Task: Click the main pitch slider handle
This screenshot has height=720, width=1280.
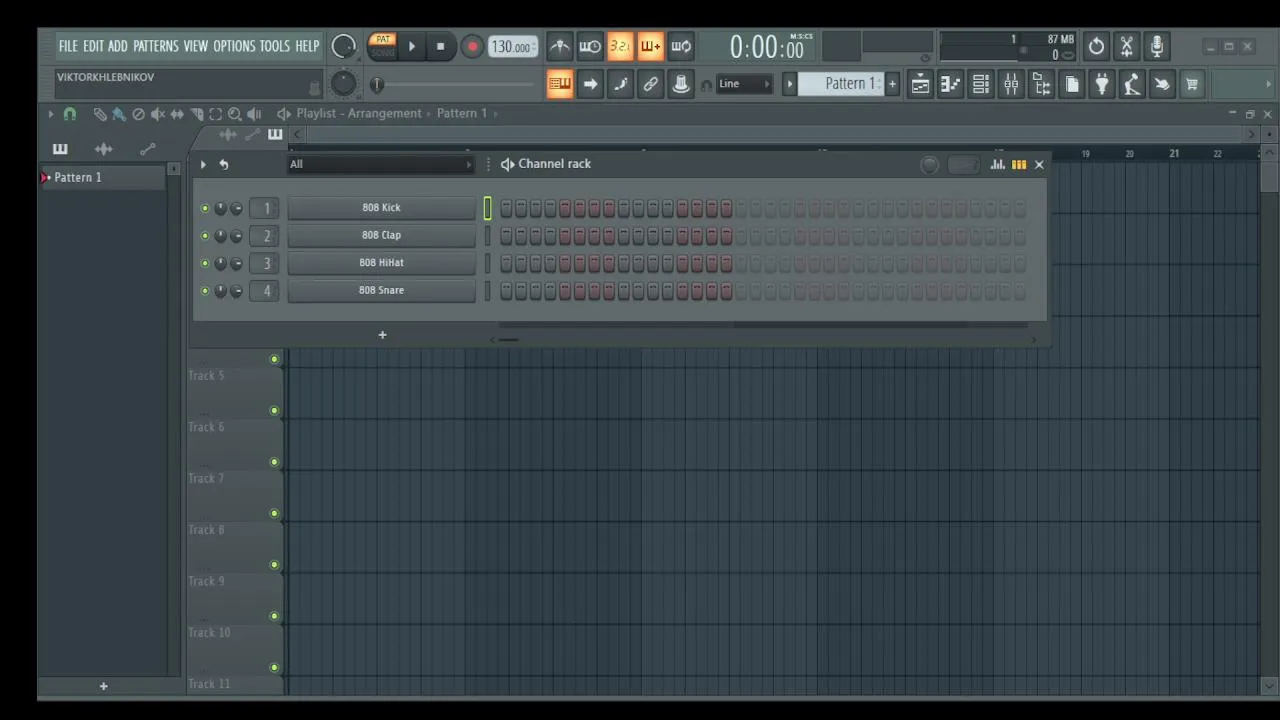Action: pyautogui.click(x=377, y=85)
